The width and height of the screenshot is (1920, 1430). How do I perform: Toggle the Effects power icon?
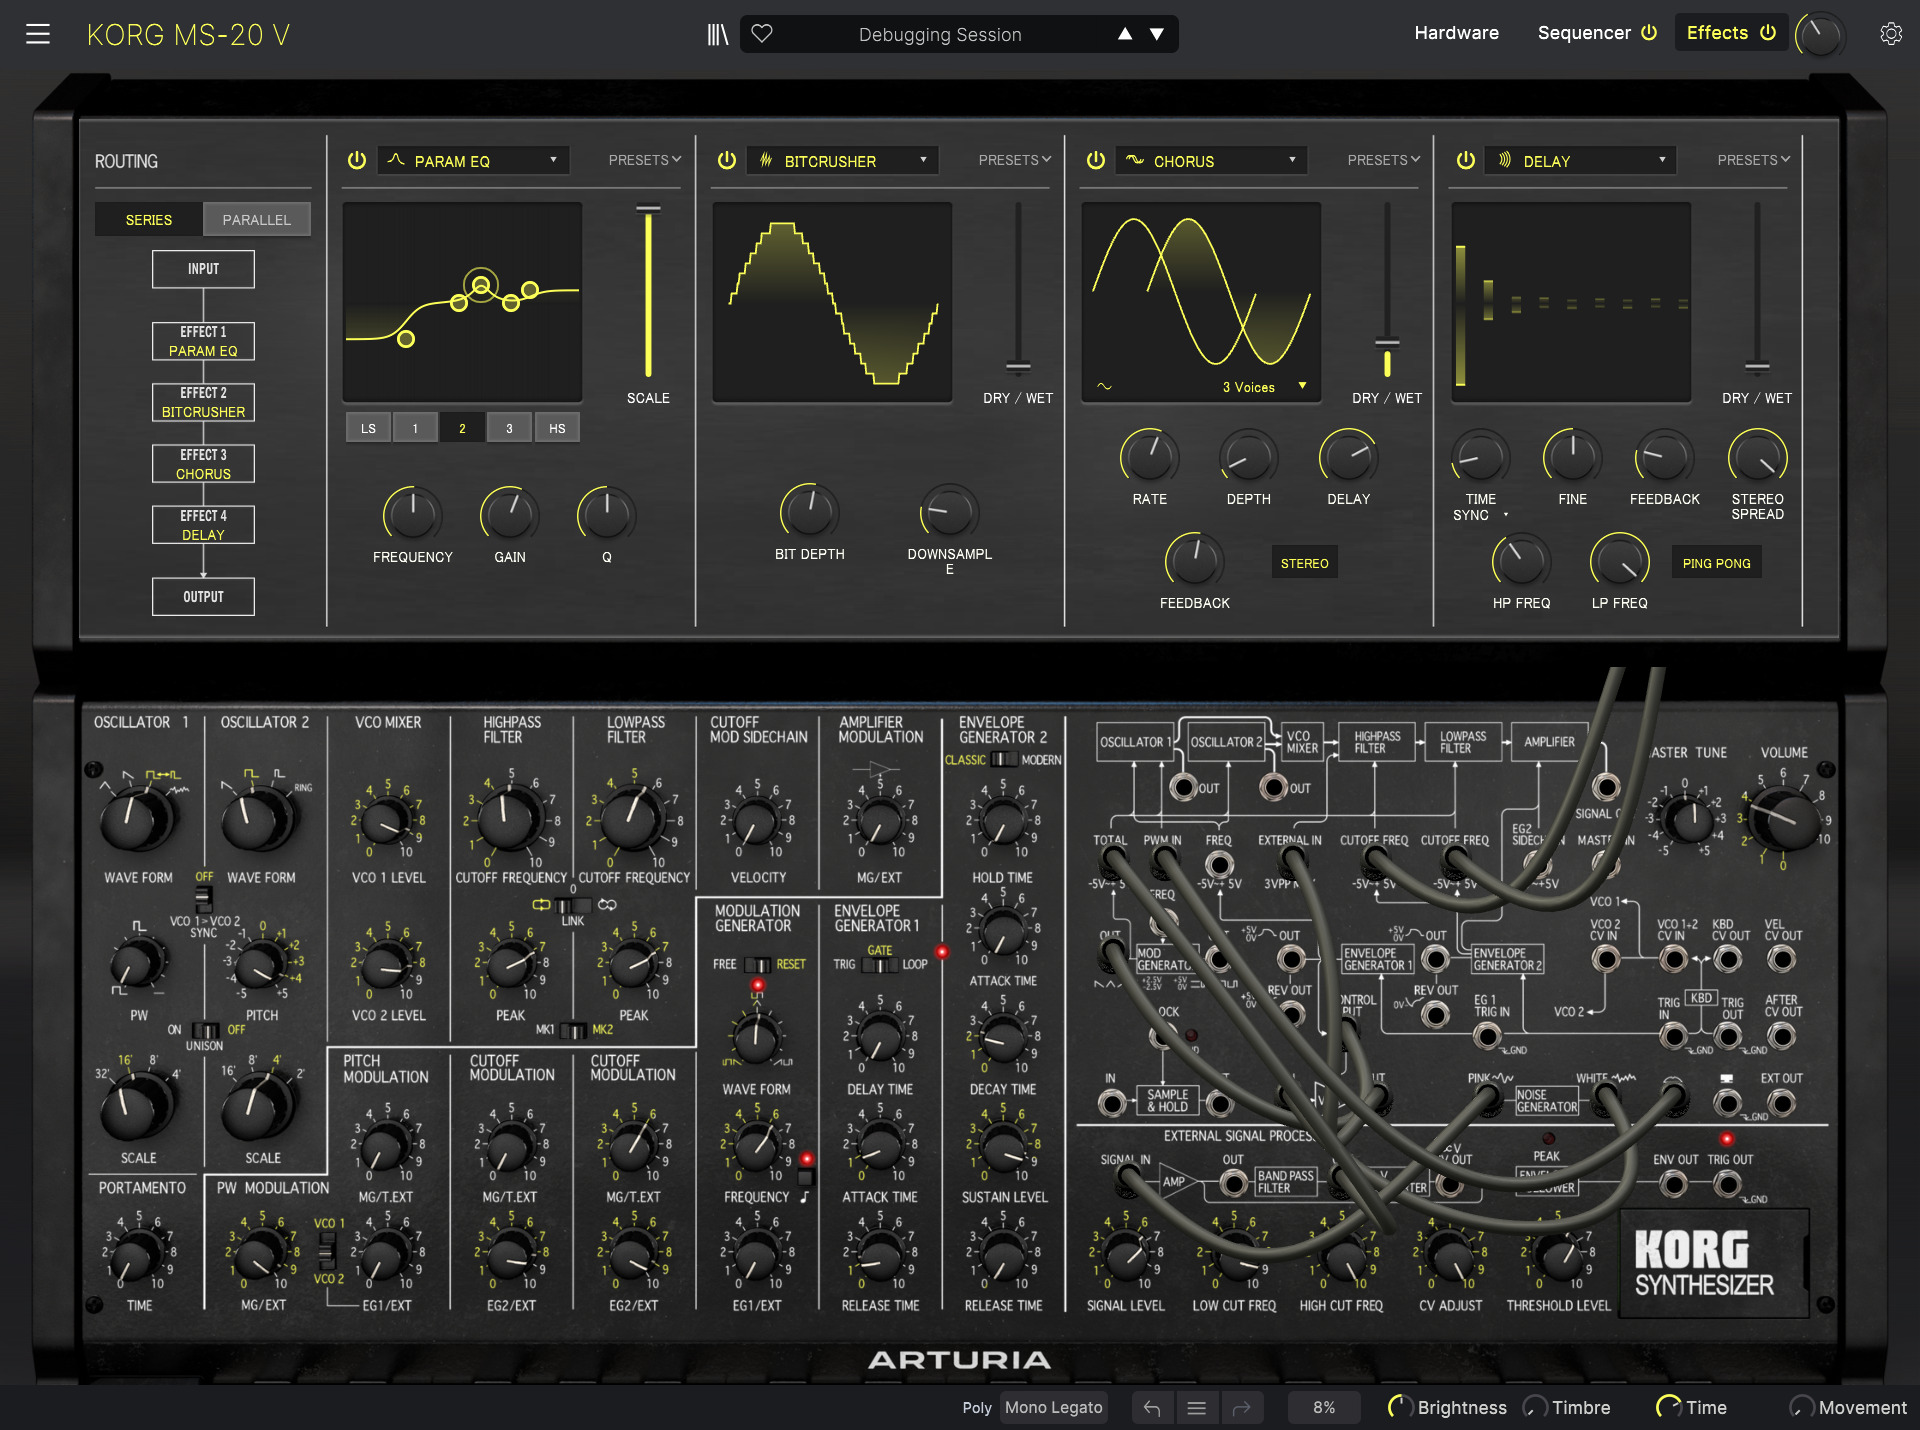[x=1768, y=32]
